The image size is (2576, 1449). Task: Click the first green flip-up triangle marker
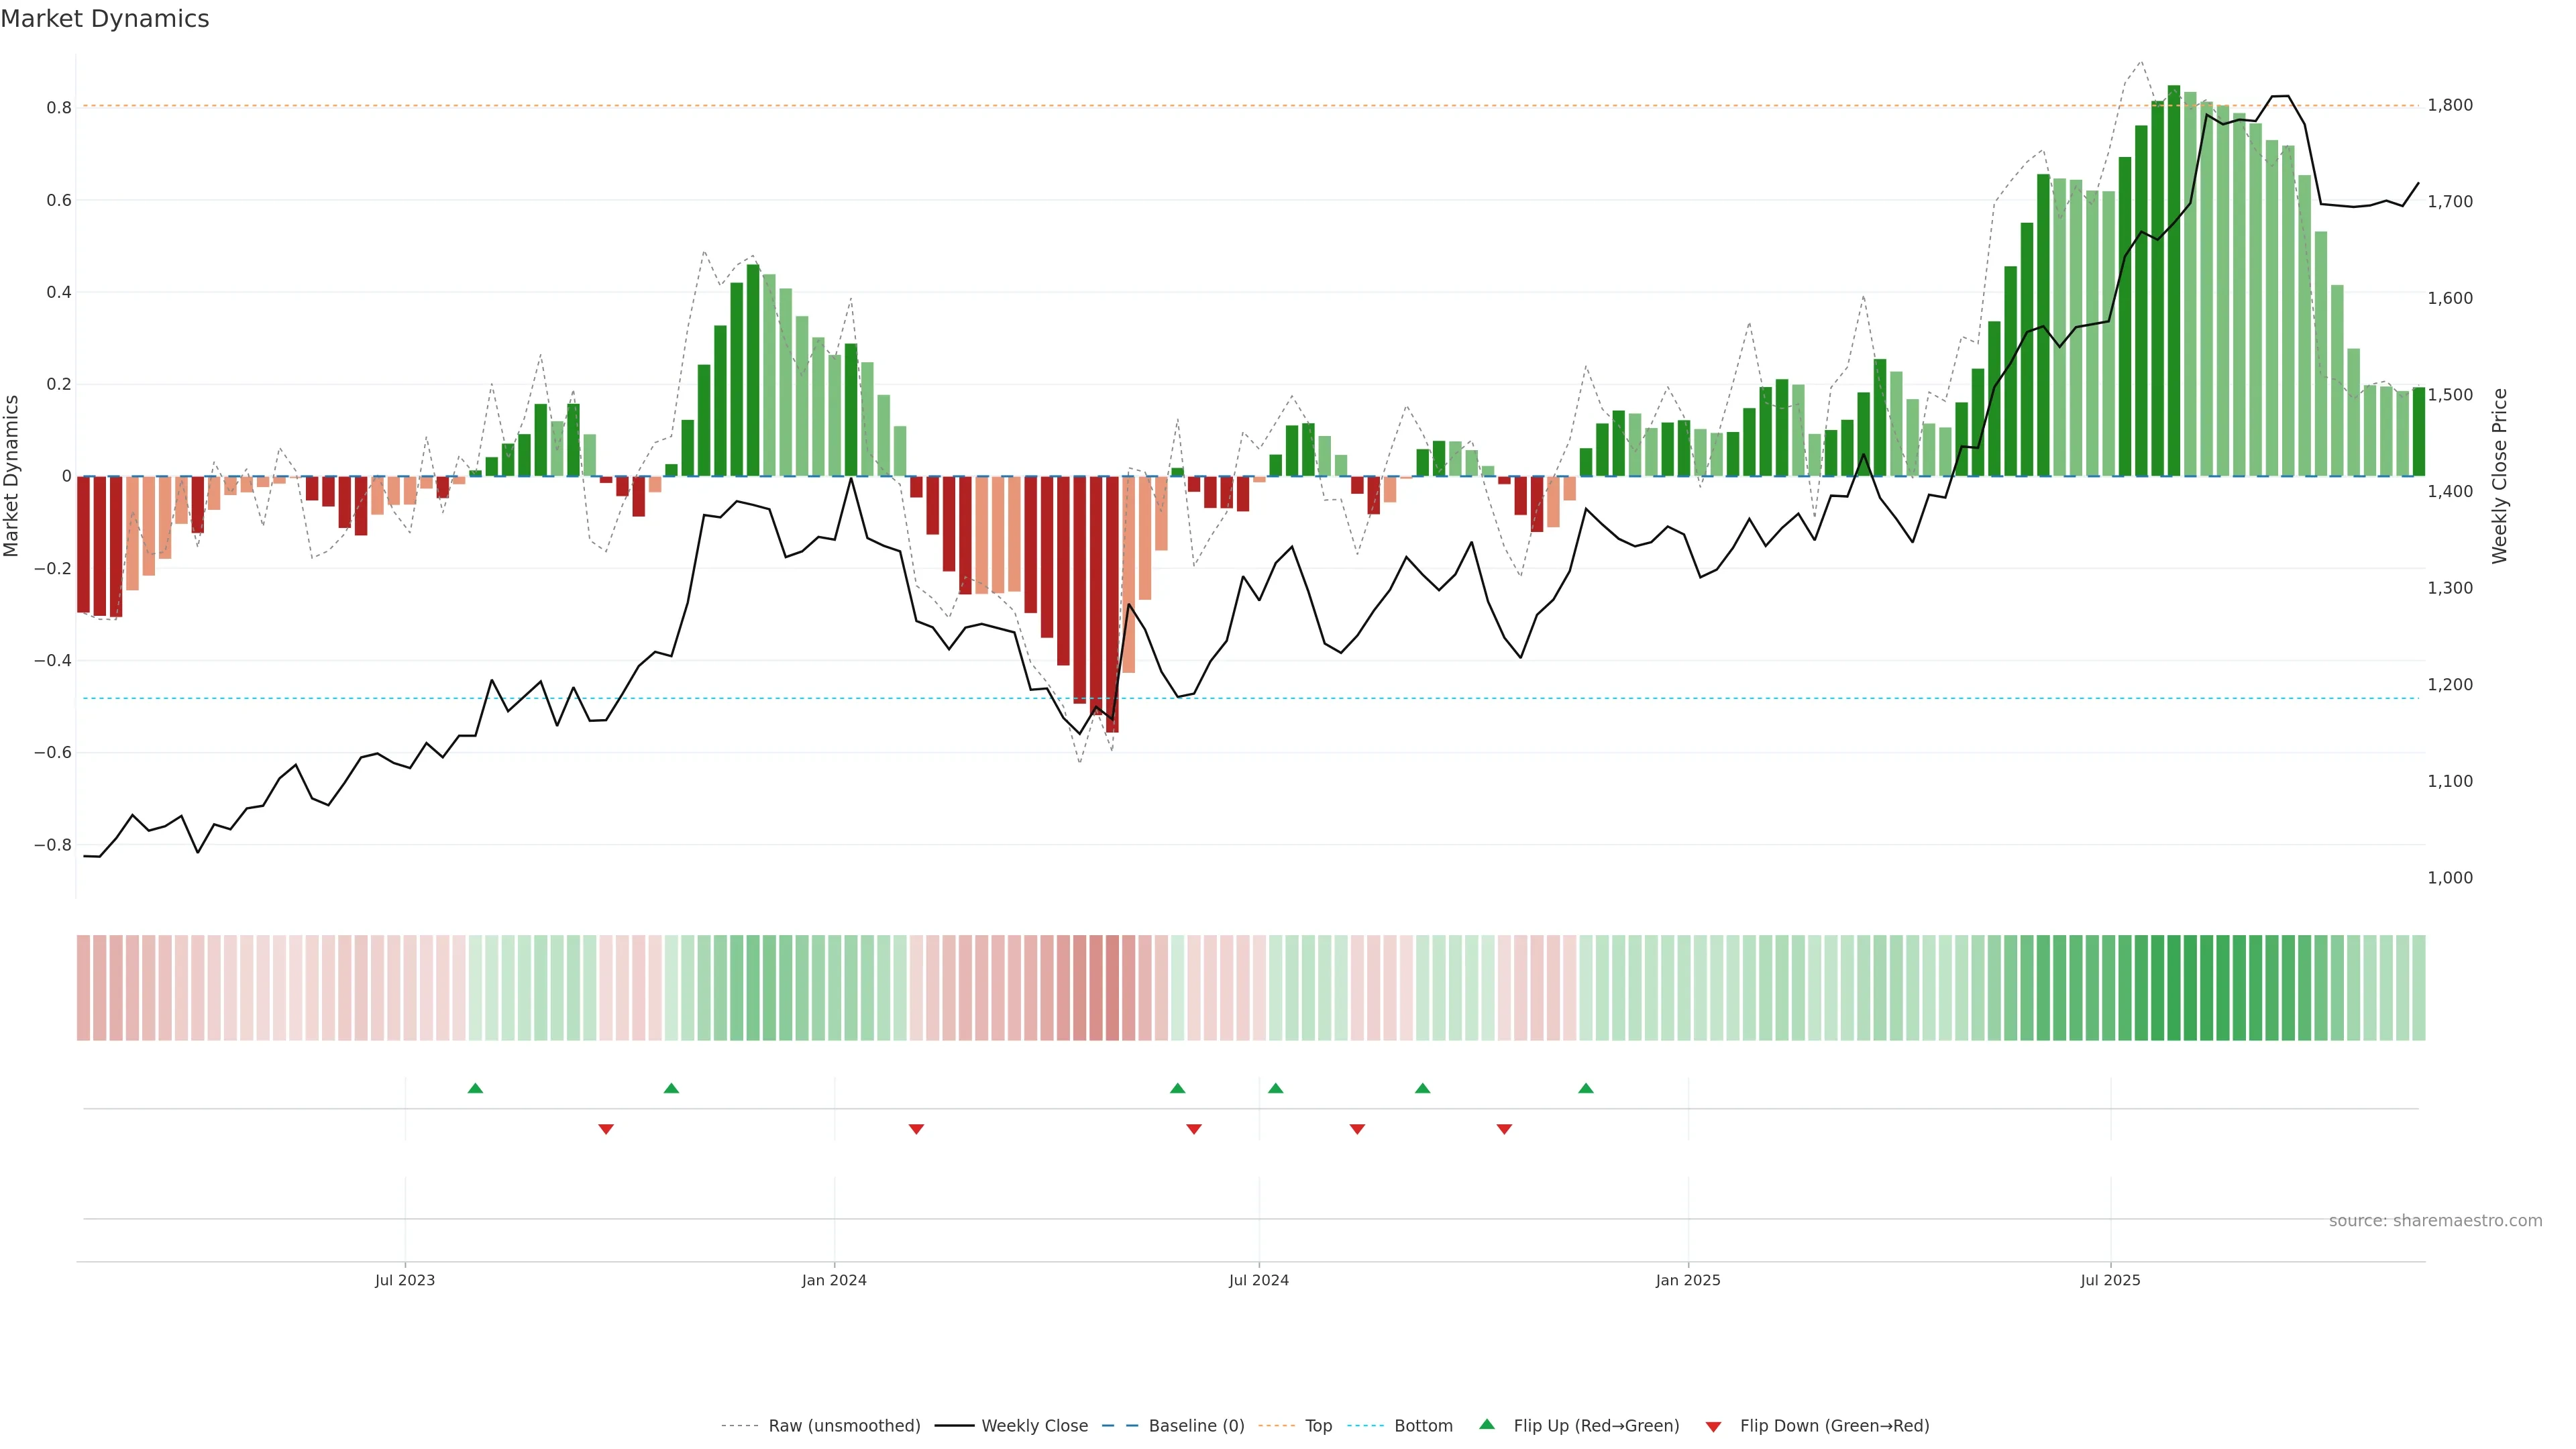tap(475, 1088)
